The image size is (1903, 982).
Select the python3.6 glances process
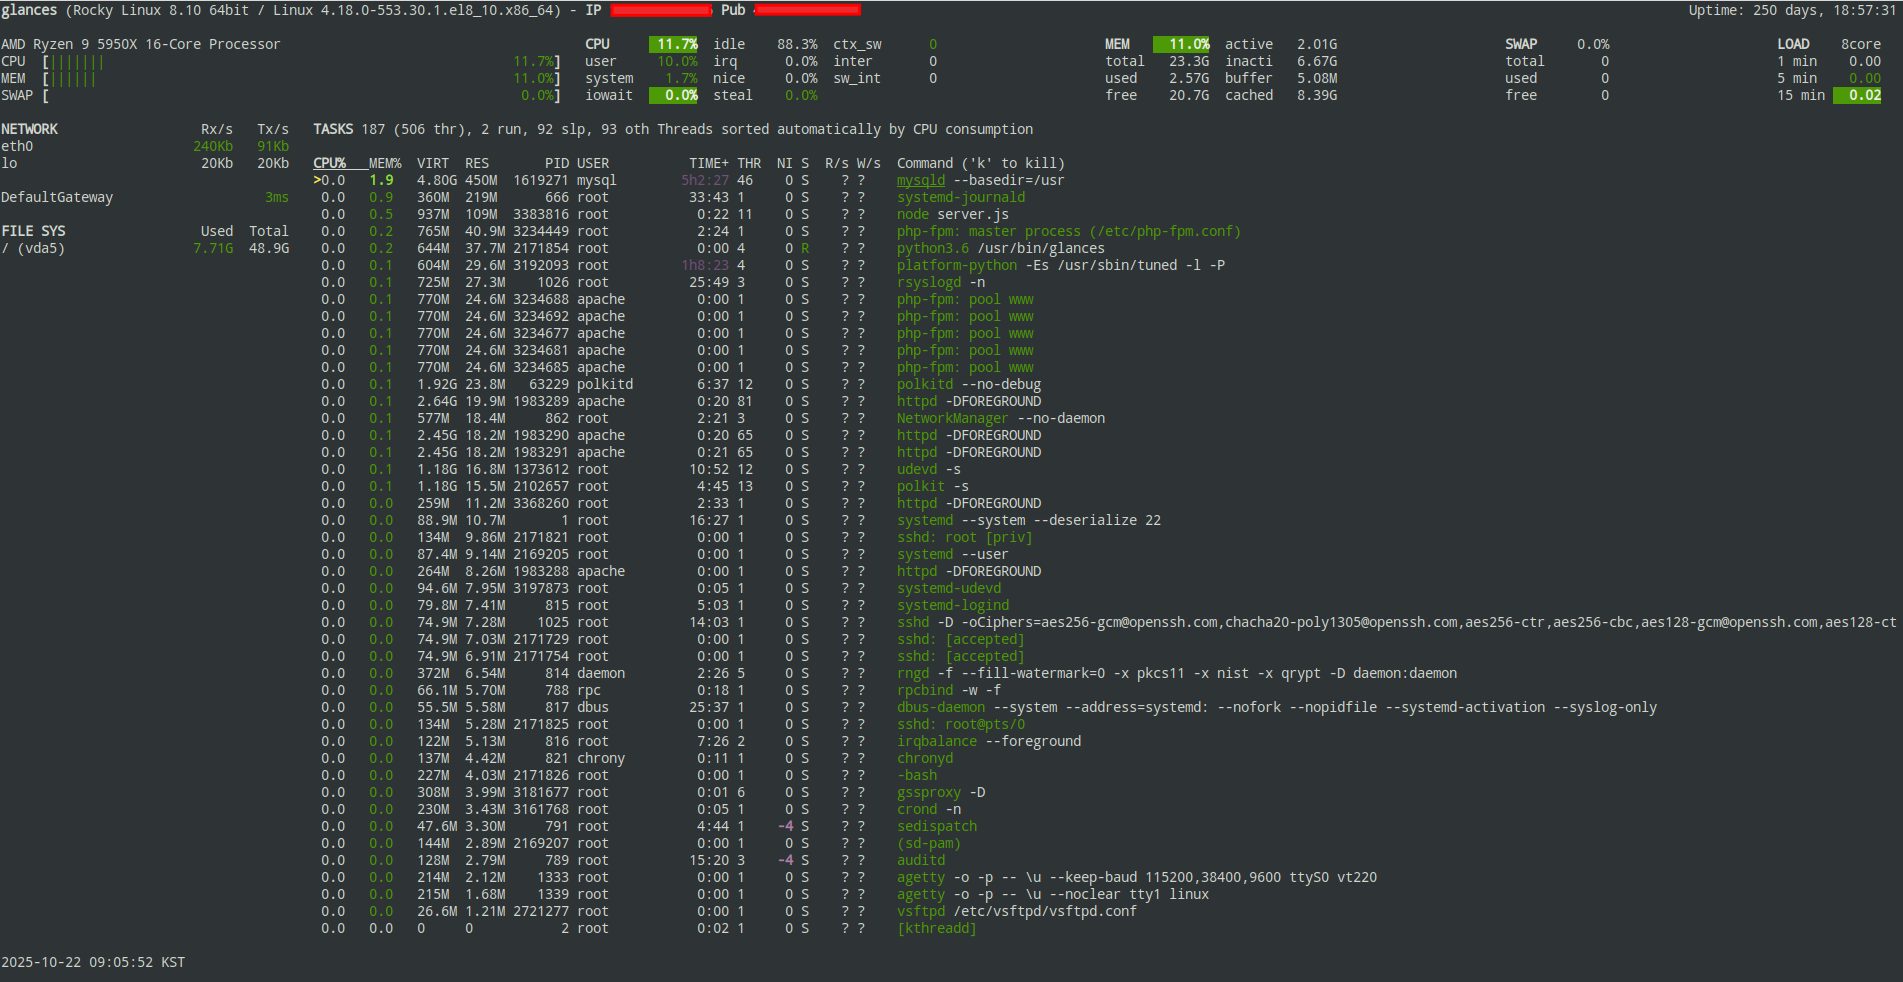pos(1000,248)
